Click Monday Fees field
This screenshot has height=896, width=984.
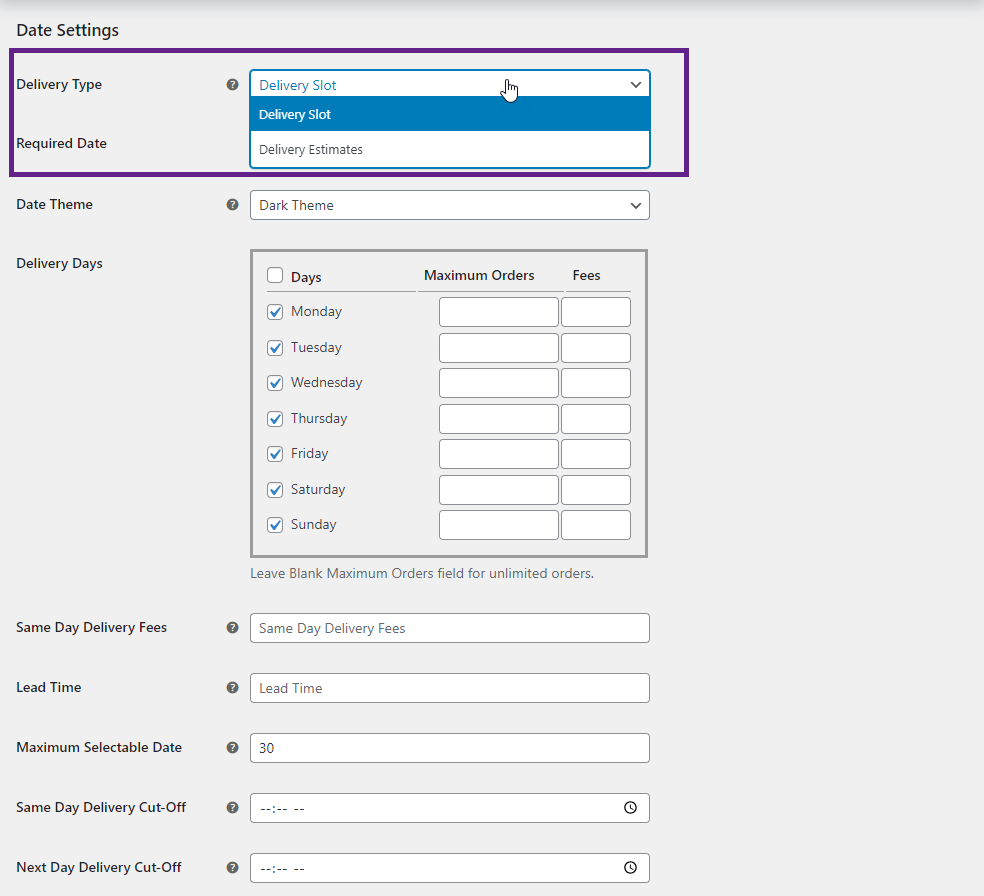pyautogui.click(x=596, y=312)
